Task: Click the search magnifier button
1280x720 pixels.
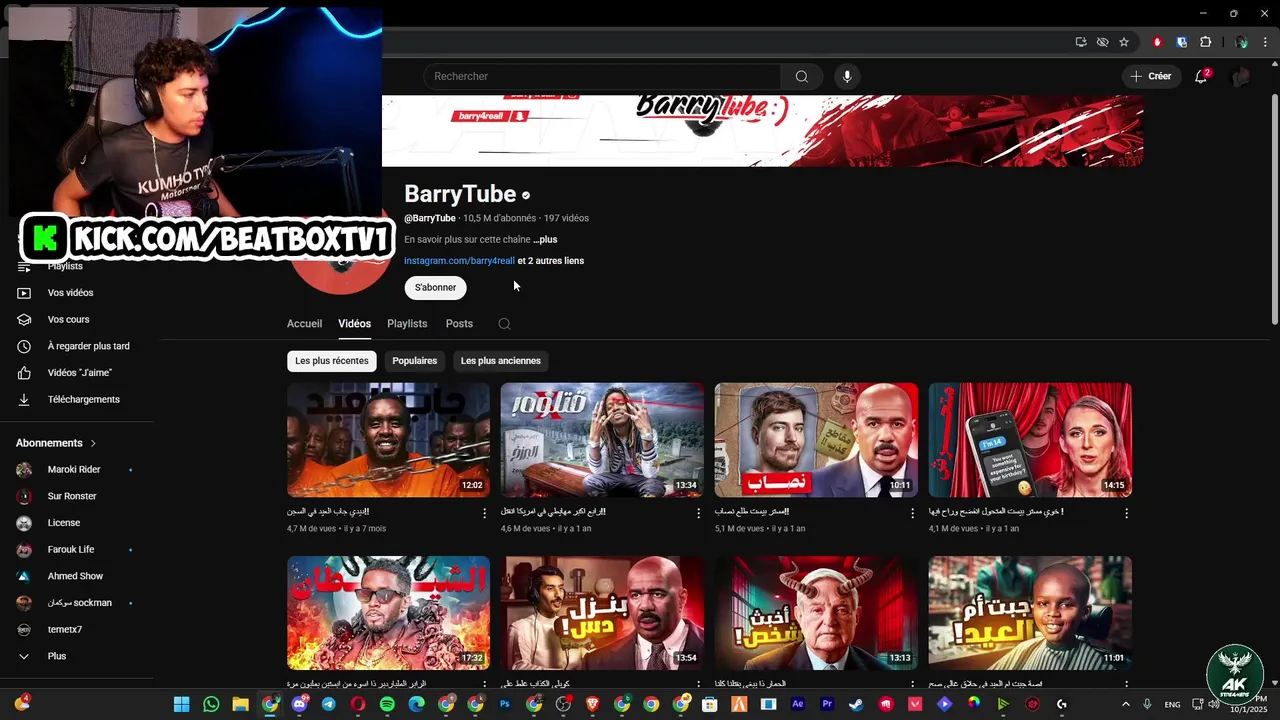Action: pyautogui.click(x=801, y=77)
